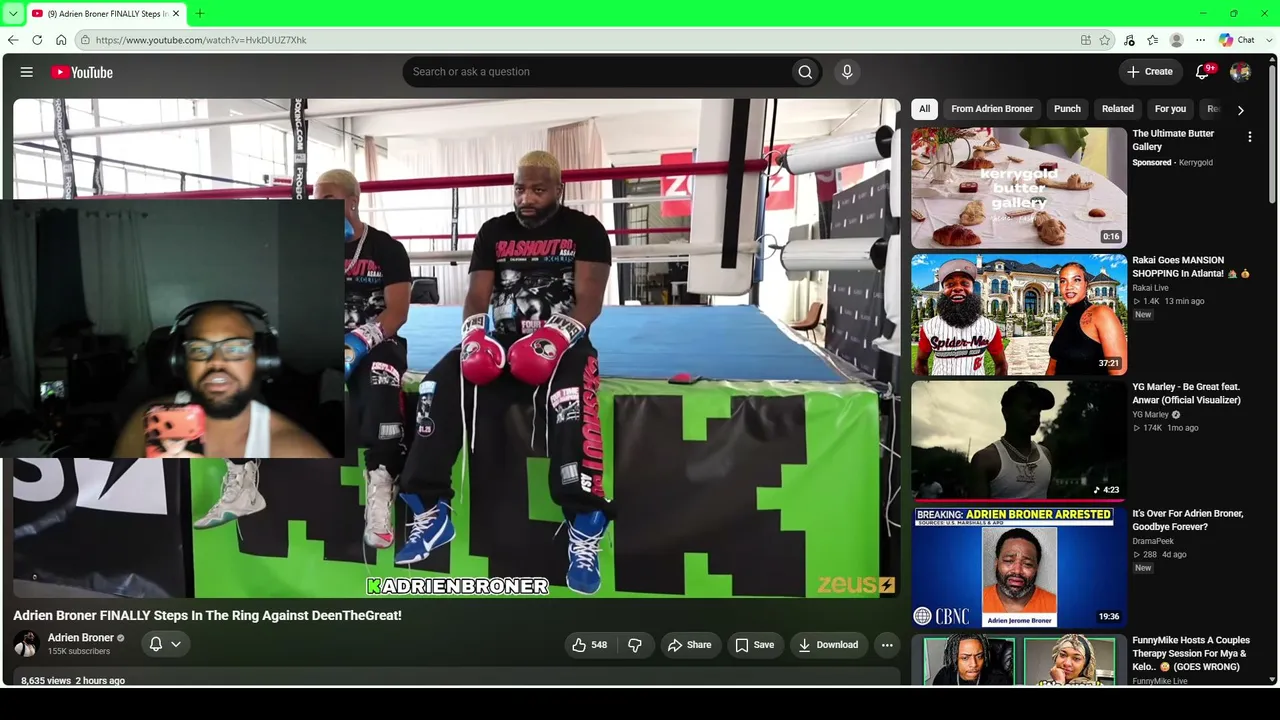Open browser settings and more menu

(1200, 40)
